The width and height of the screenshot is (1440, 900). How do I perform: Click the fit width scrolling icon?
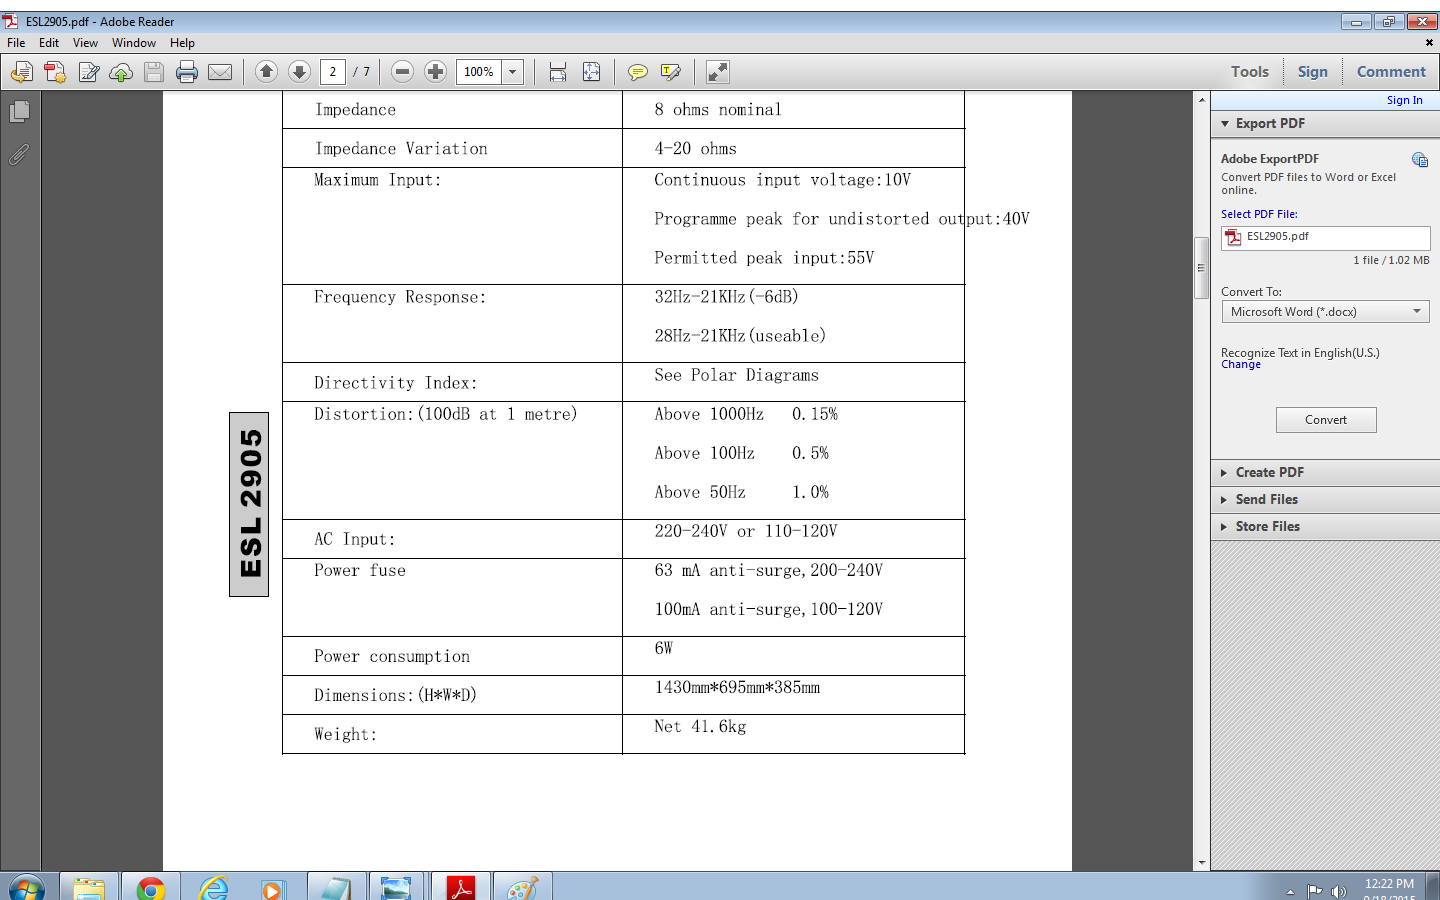[x=558, y=72]
